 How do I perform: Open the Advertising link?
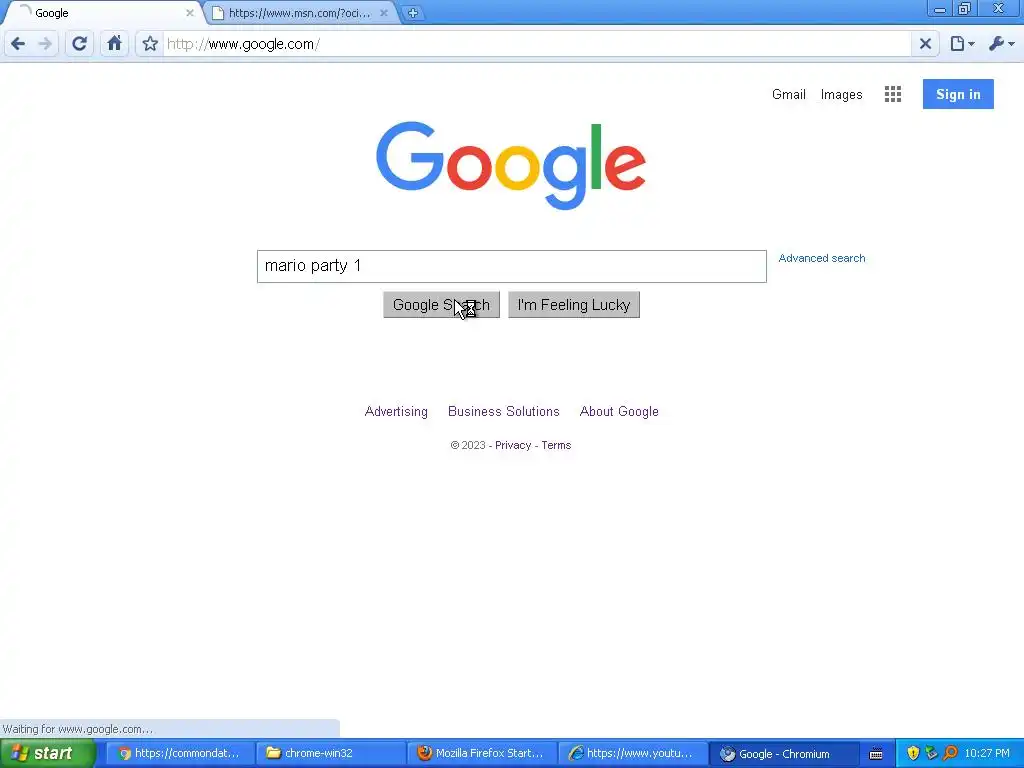(396, 411)
